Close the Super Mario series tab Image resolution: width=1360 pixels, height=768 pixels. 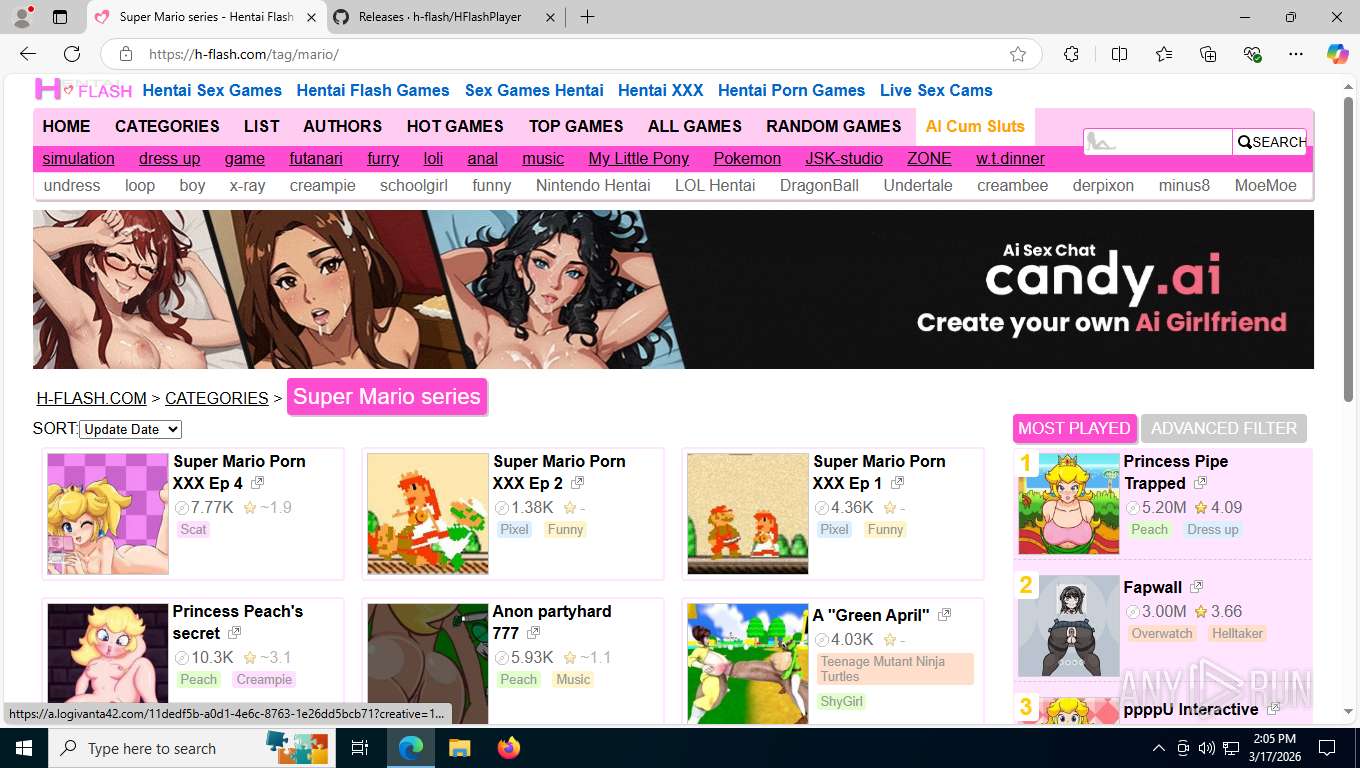pos(310,17)
